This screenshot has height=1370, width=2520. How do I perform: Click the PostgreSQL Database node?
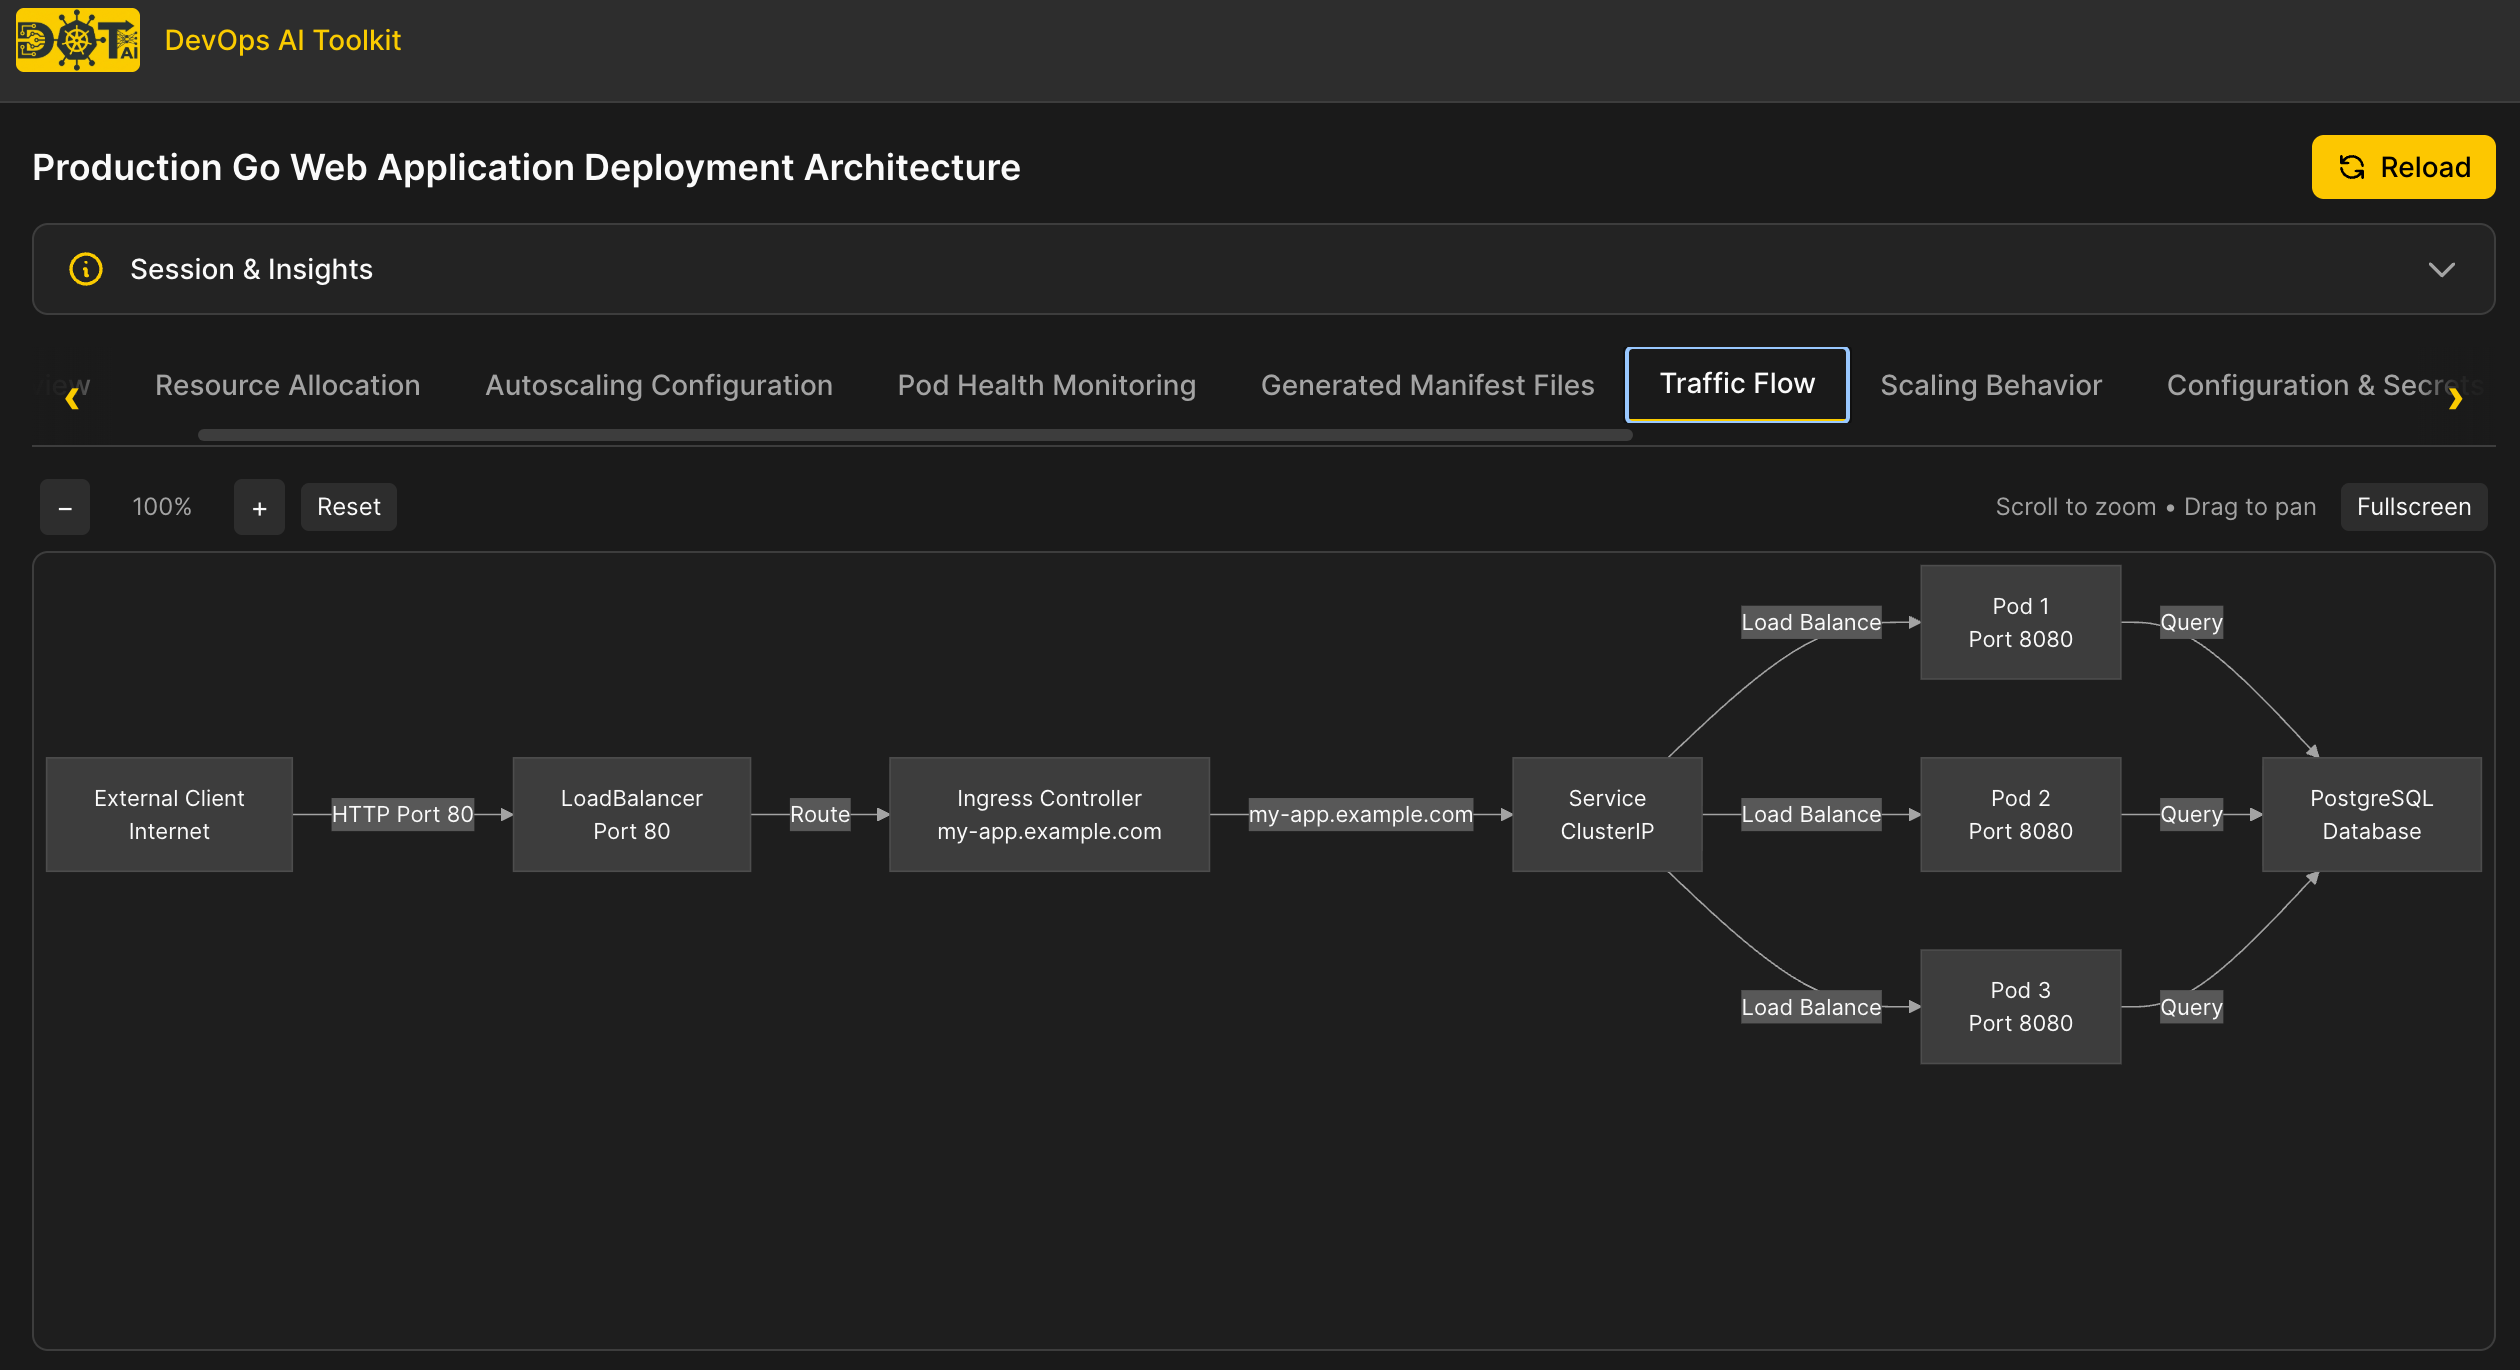(x=2371, y=813)
